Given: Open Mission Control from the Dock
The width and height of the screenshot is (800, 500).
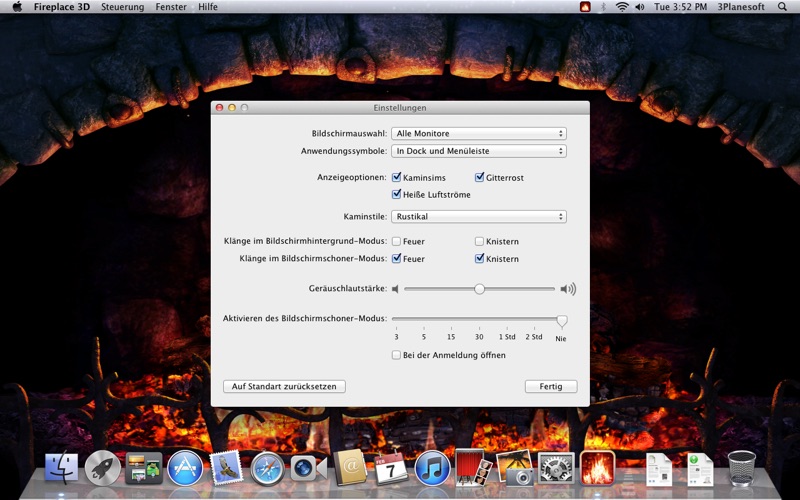Looking at the screenshot, I should (144, 468).
